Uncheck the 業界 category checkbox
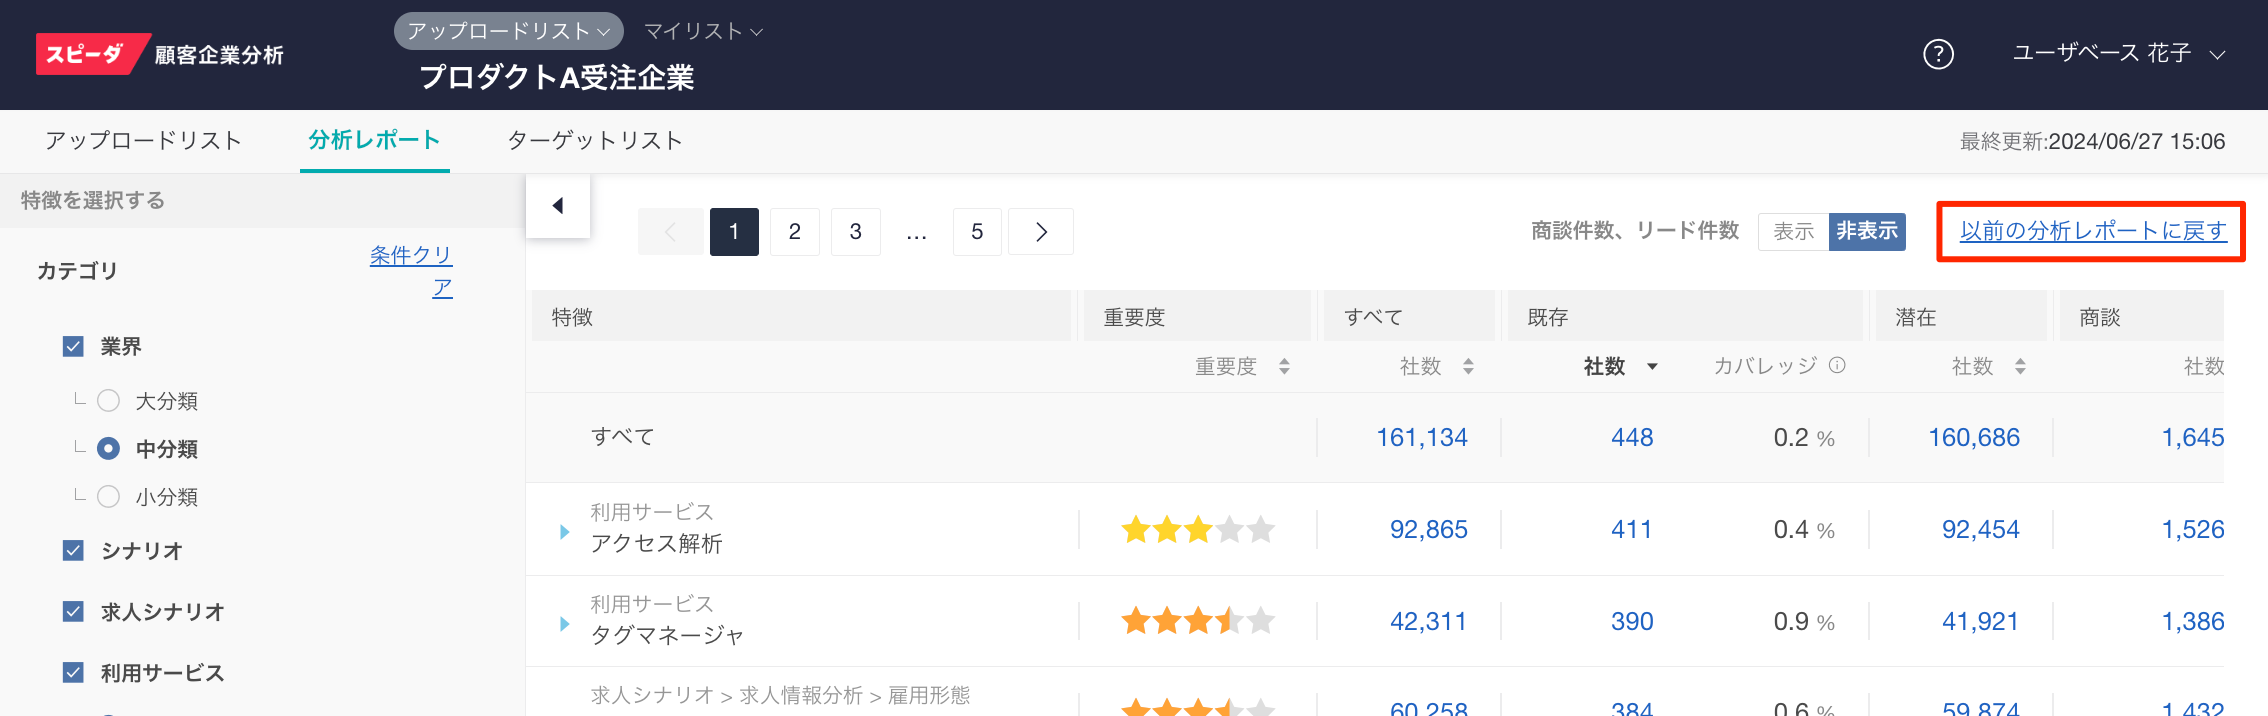Image resolution: width=2268 pixels, height=716 pixels. tap(73, 347)
